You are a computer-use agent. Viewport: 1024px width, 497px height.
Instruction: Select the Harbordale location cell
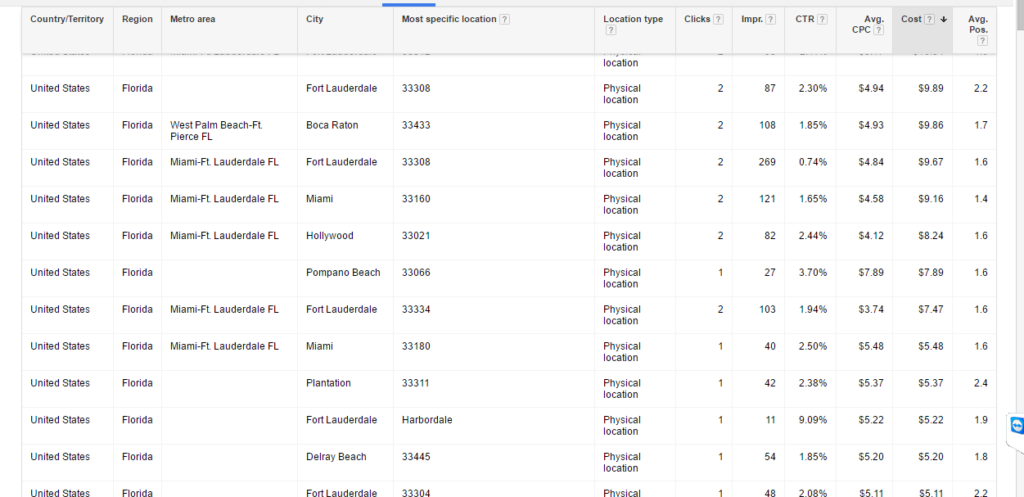[427, 420]
